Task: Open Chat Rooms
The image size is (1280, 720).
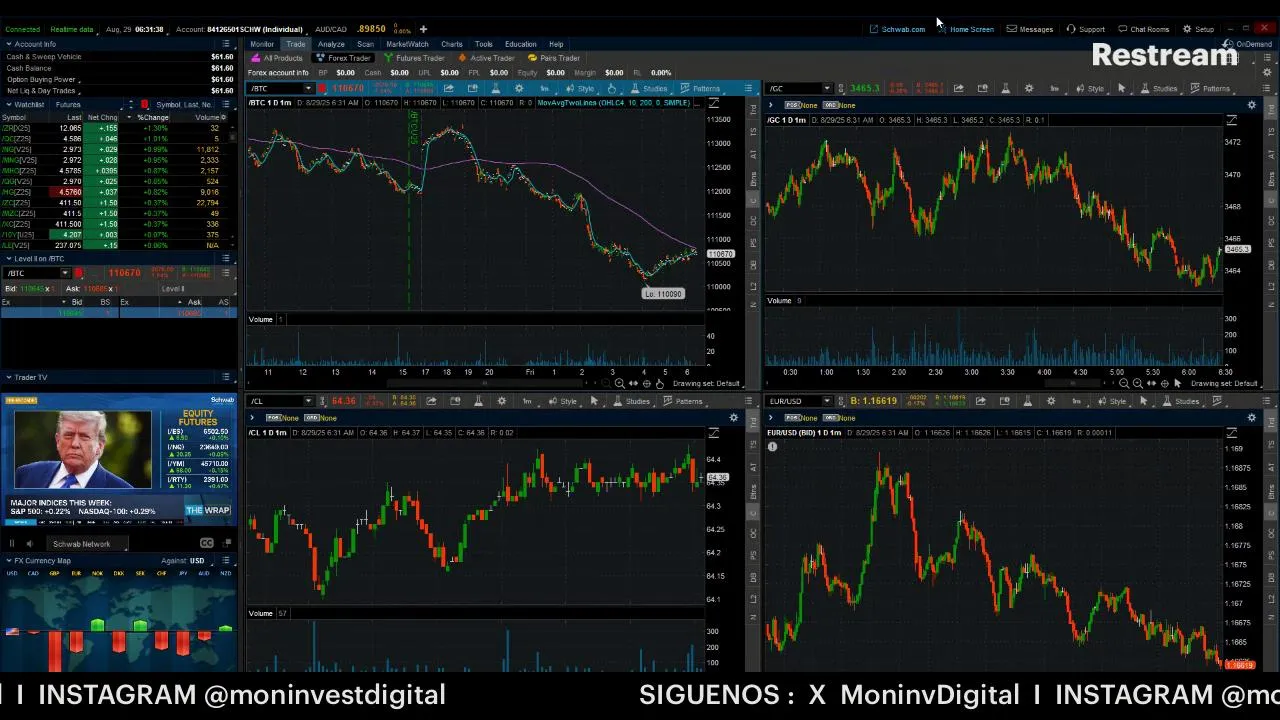Action: [x=1143, y=29]
